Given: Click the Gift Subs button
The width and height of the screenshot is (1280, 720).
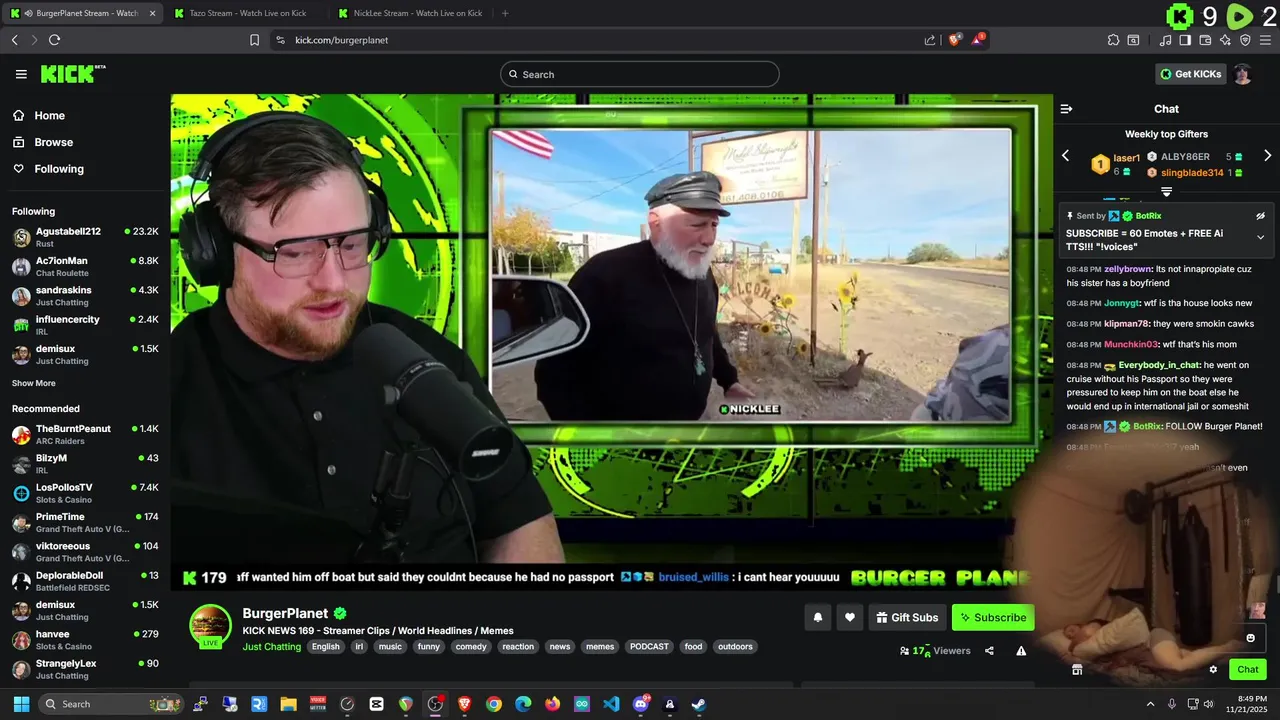Looking at the screenshot, I should 905,617.
